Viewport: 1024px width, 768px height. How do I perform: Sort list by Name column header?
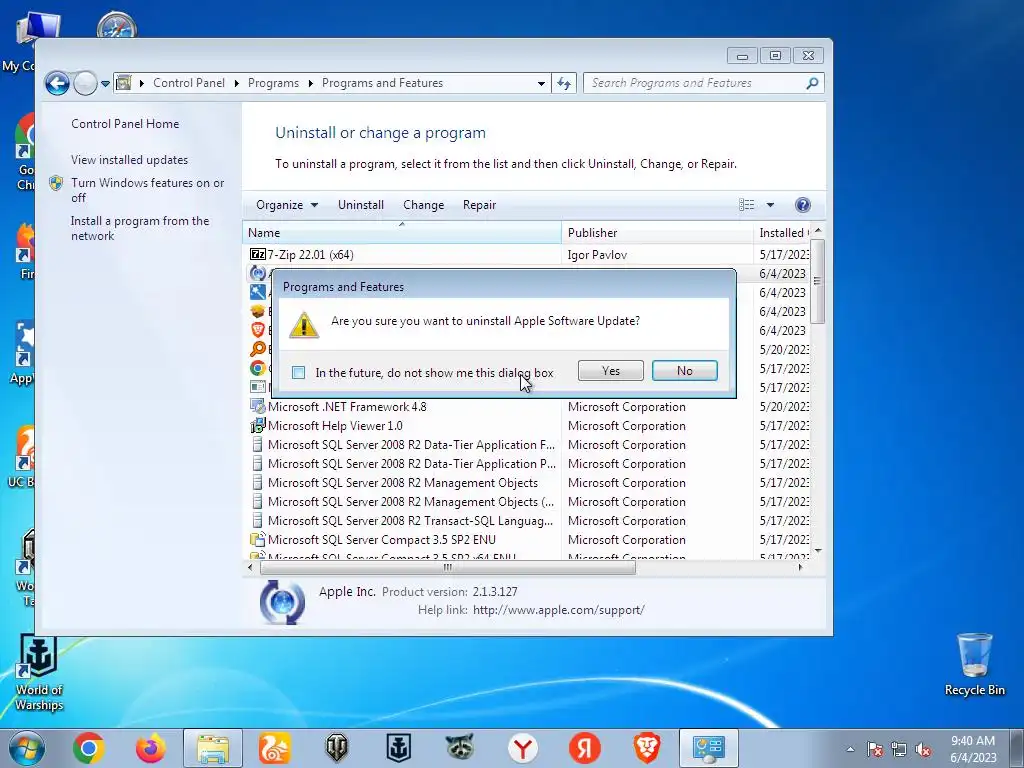point(402,232)
